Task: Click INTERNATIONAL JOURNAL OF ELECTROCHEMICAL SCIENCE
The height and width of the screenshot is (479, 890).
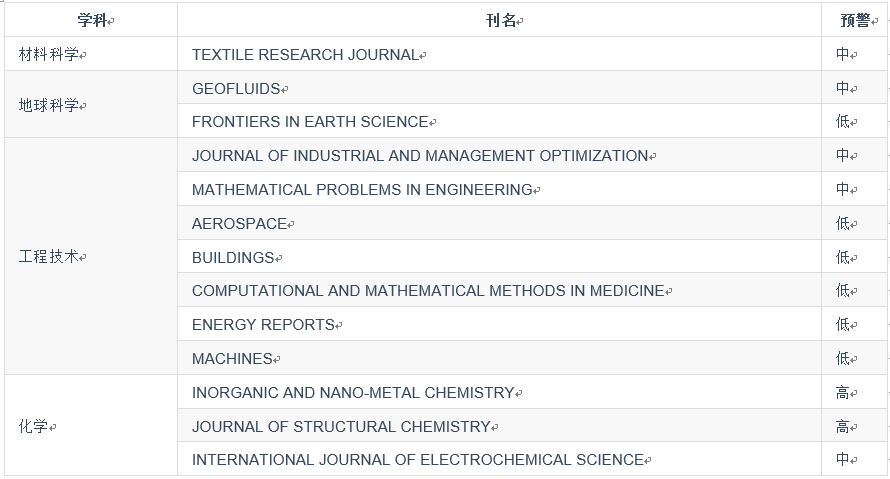Action: (x=417, y=460)
